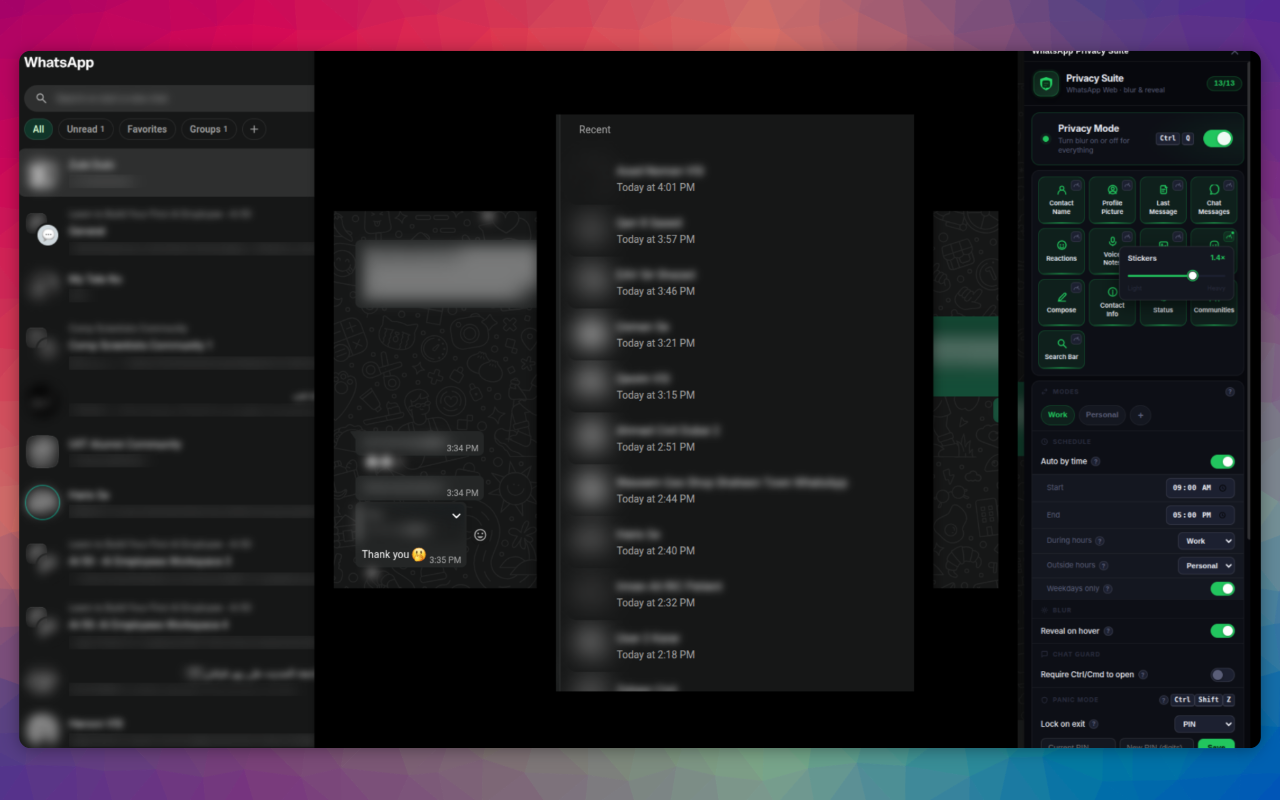The height and width of the screenshot is (800, 1280).
Task: Switch to the Work mode pill
Action: (1057, 415)
